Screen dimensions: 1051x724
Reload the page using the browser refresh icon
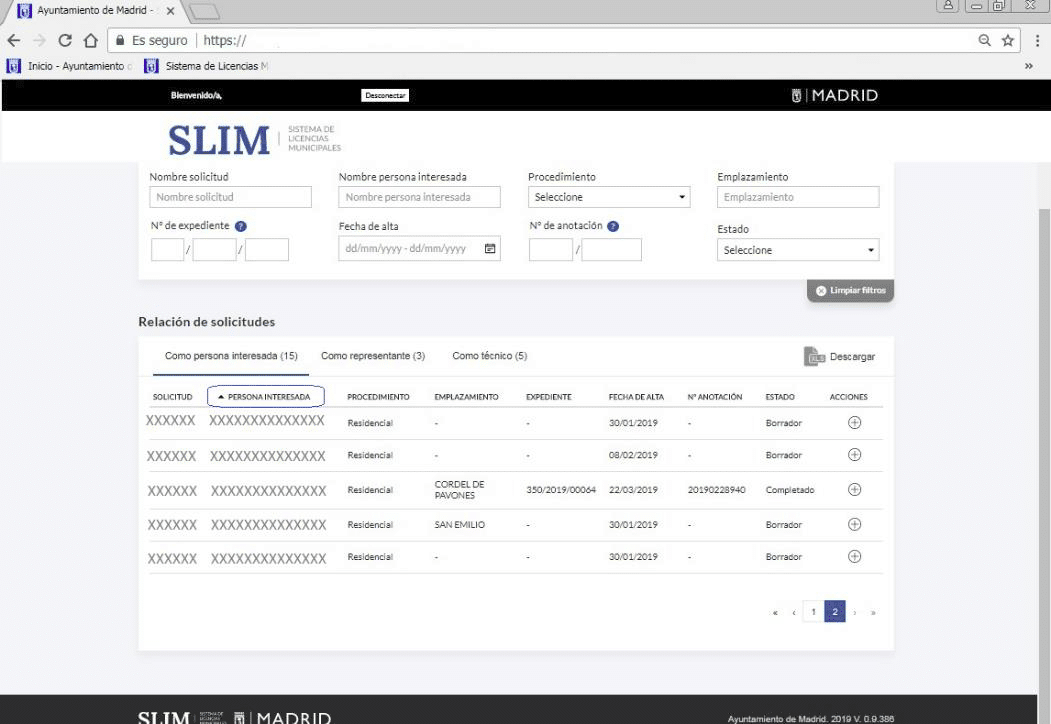[x=65, y=41]
